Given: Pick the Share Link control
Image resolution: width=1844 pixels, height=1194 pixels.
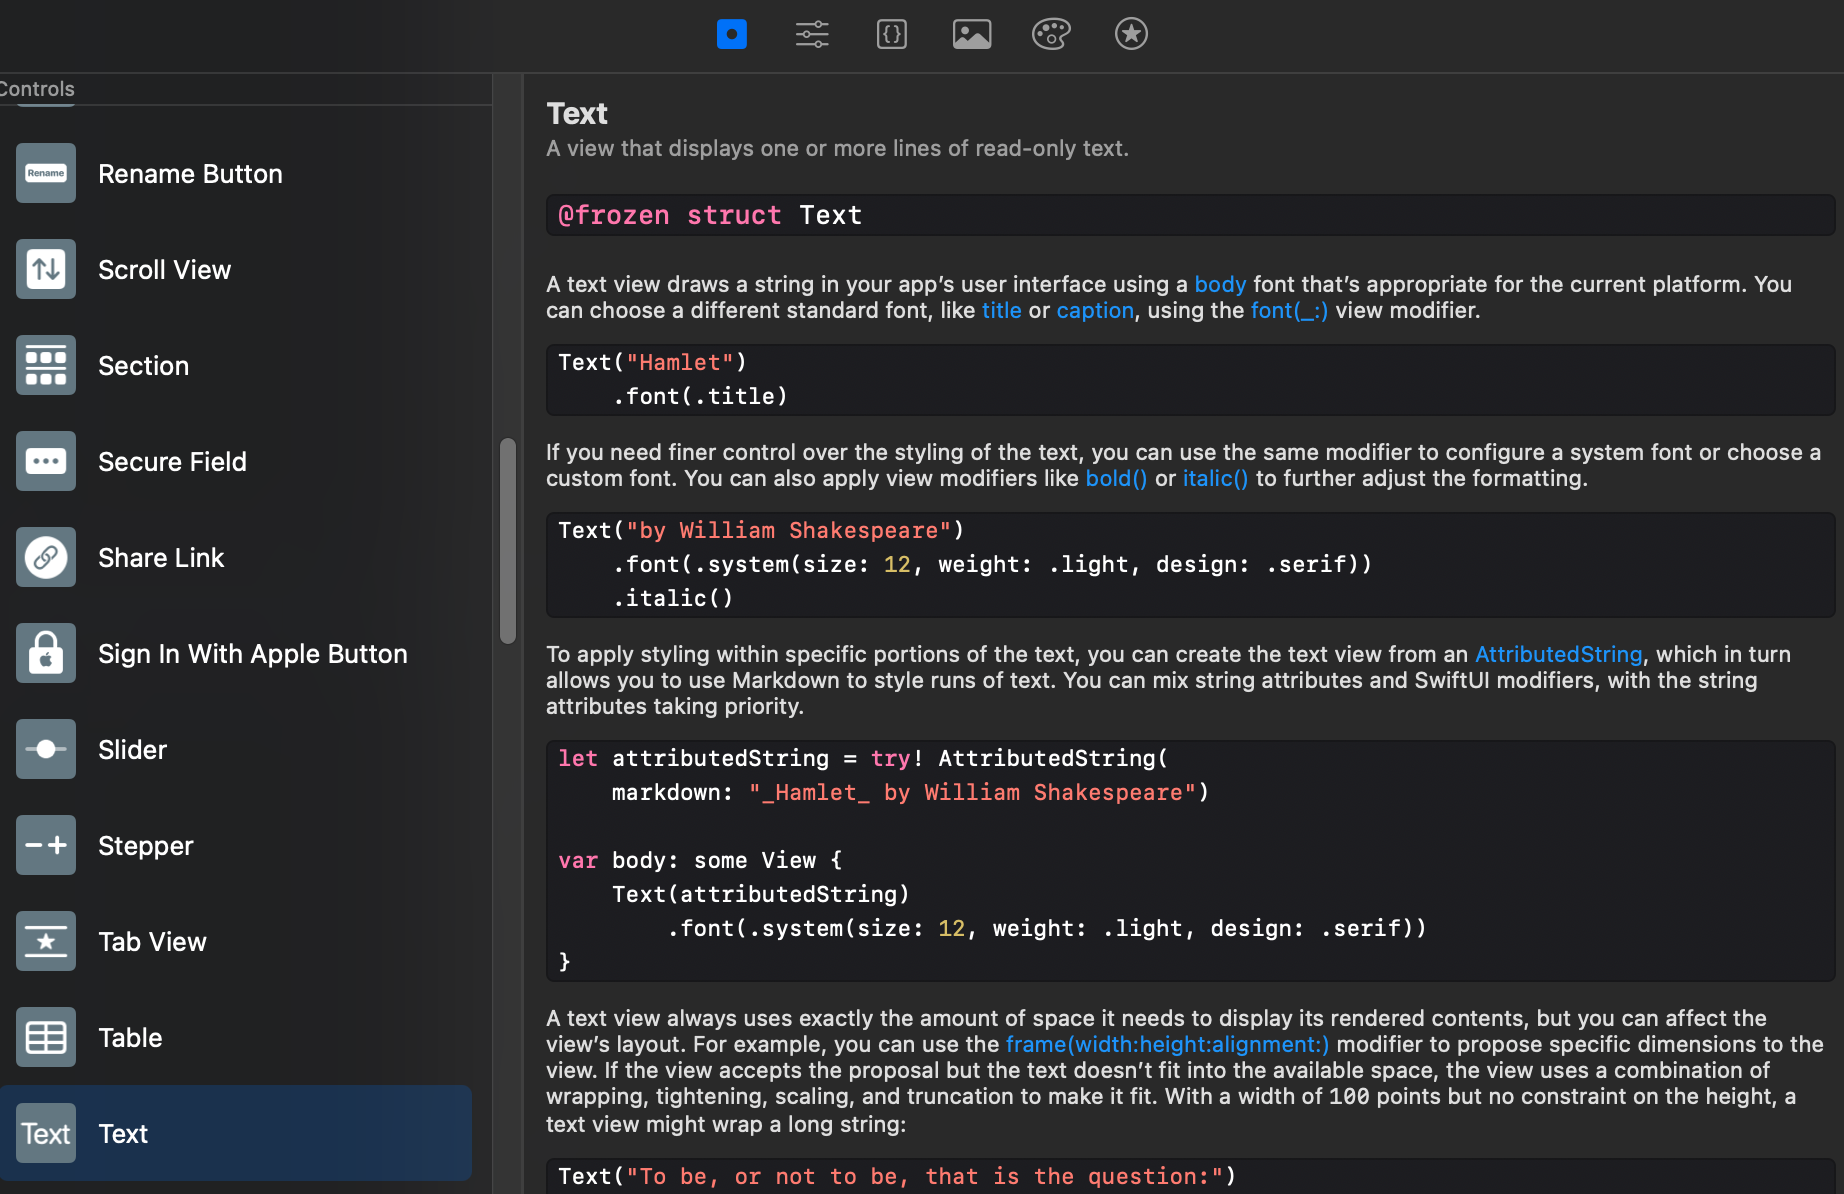Looking at the screenshot, I should click(160, 558).
